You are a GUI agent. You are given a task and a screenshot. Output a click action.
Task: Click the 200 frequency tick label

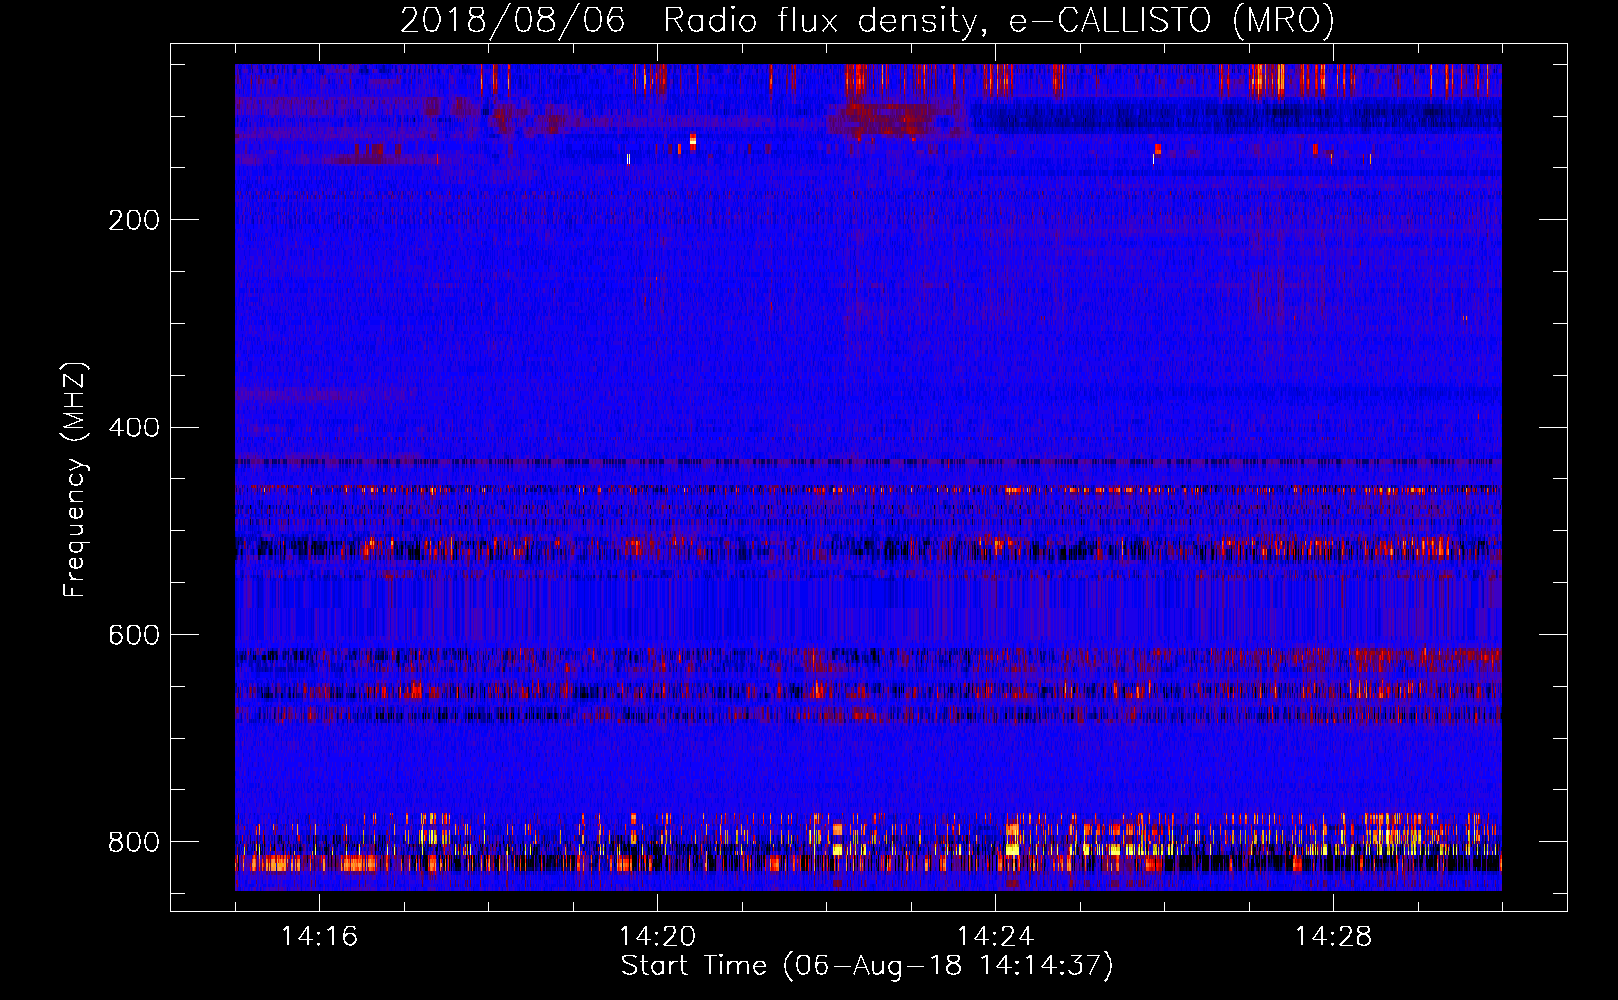134,220
